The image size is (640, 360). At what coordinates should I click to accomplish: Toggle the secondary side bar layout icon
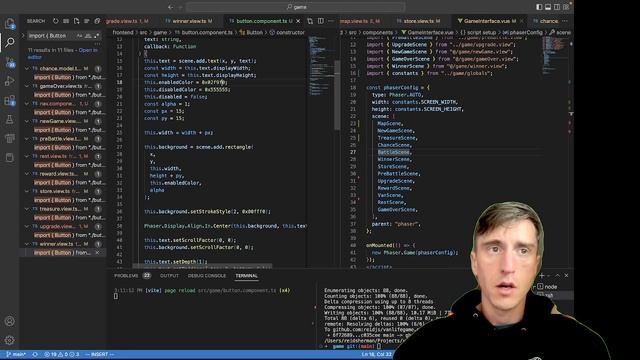[x=557, y=7]
